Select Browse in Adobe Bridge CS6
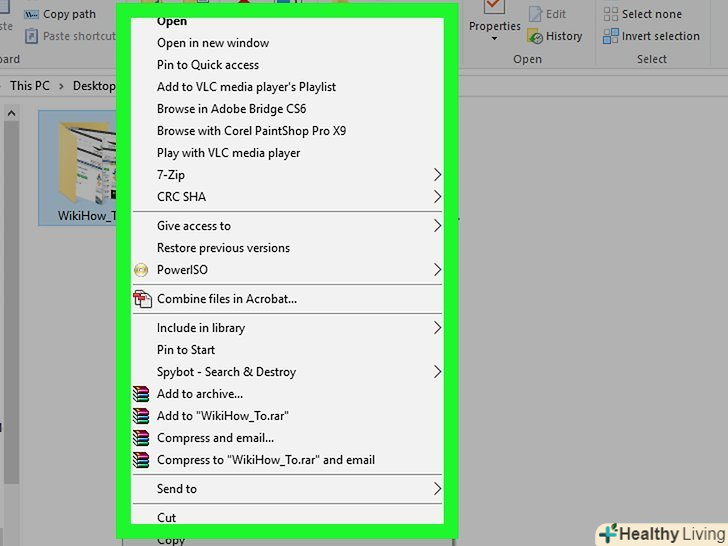Screen dimensions: 728x546 (287, 109)
